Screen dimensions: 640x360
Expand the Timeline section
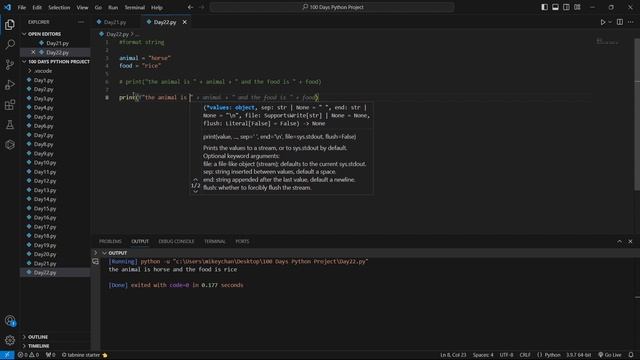[24, 346]
